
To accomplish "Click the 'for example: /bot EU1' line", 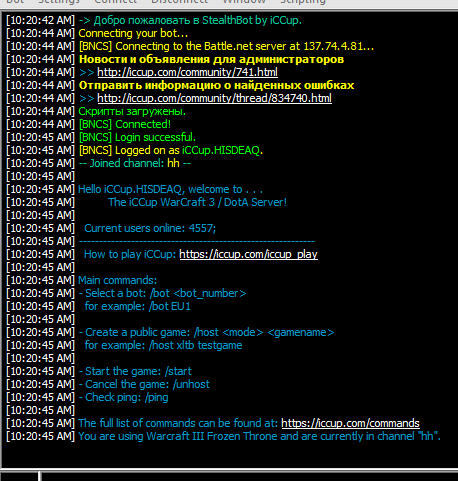I will click(138, 306).
